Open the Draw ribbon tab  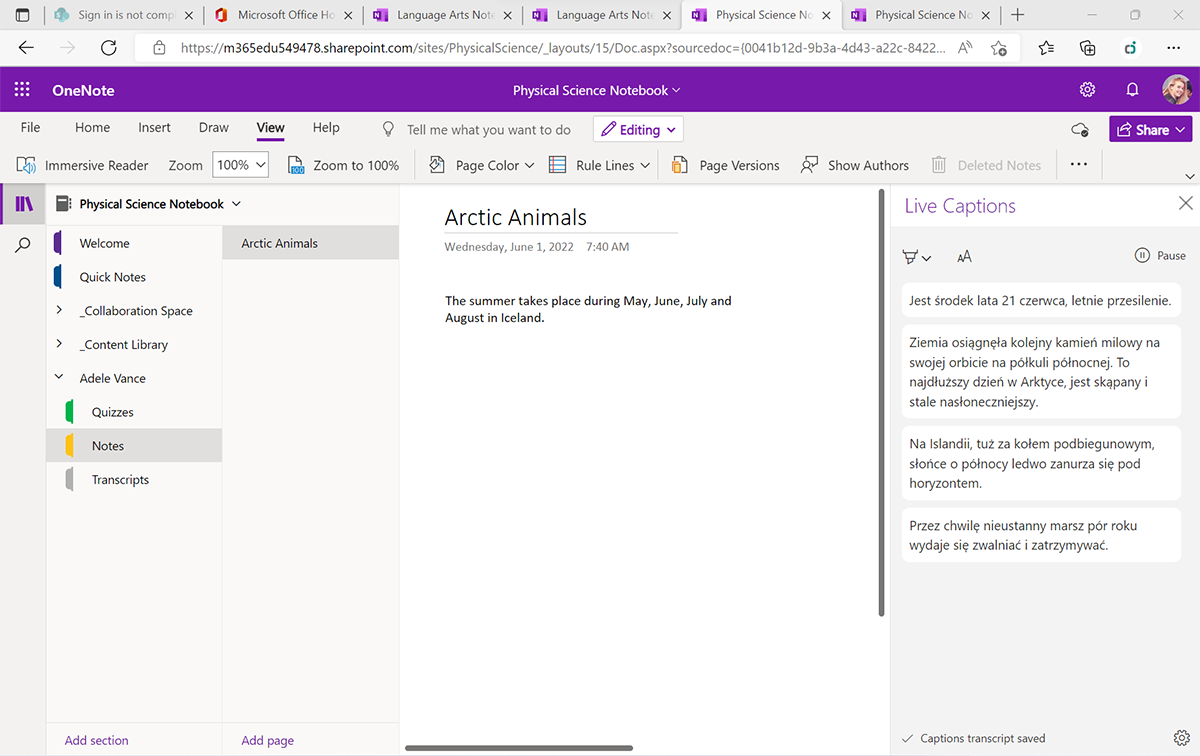tap(213, 128)
